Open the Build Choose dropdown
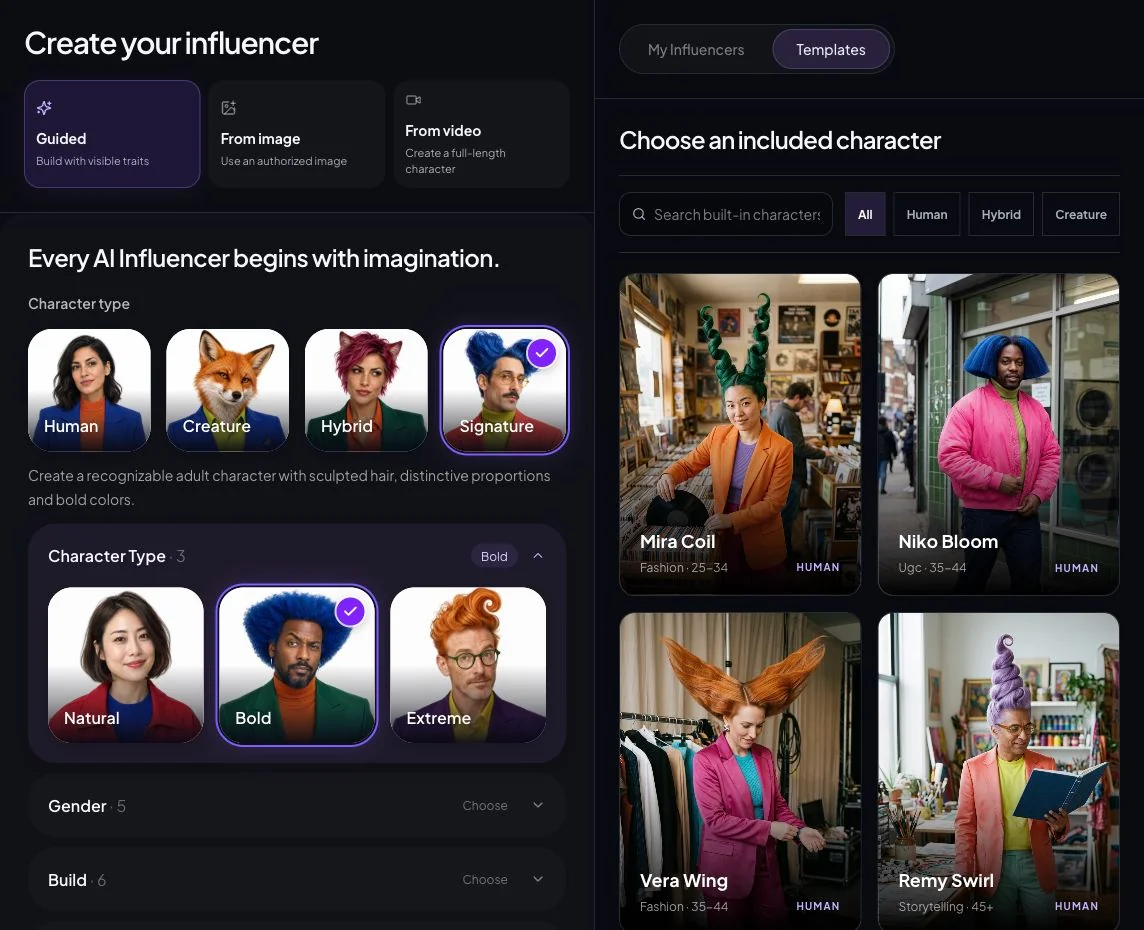The width and height of the screenshot is (1144, 930). (x=485, y=880)
